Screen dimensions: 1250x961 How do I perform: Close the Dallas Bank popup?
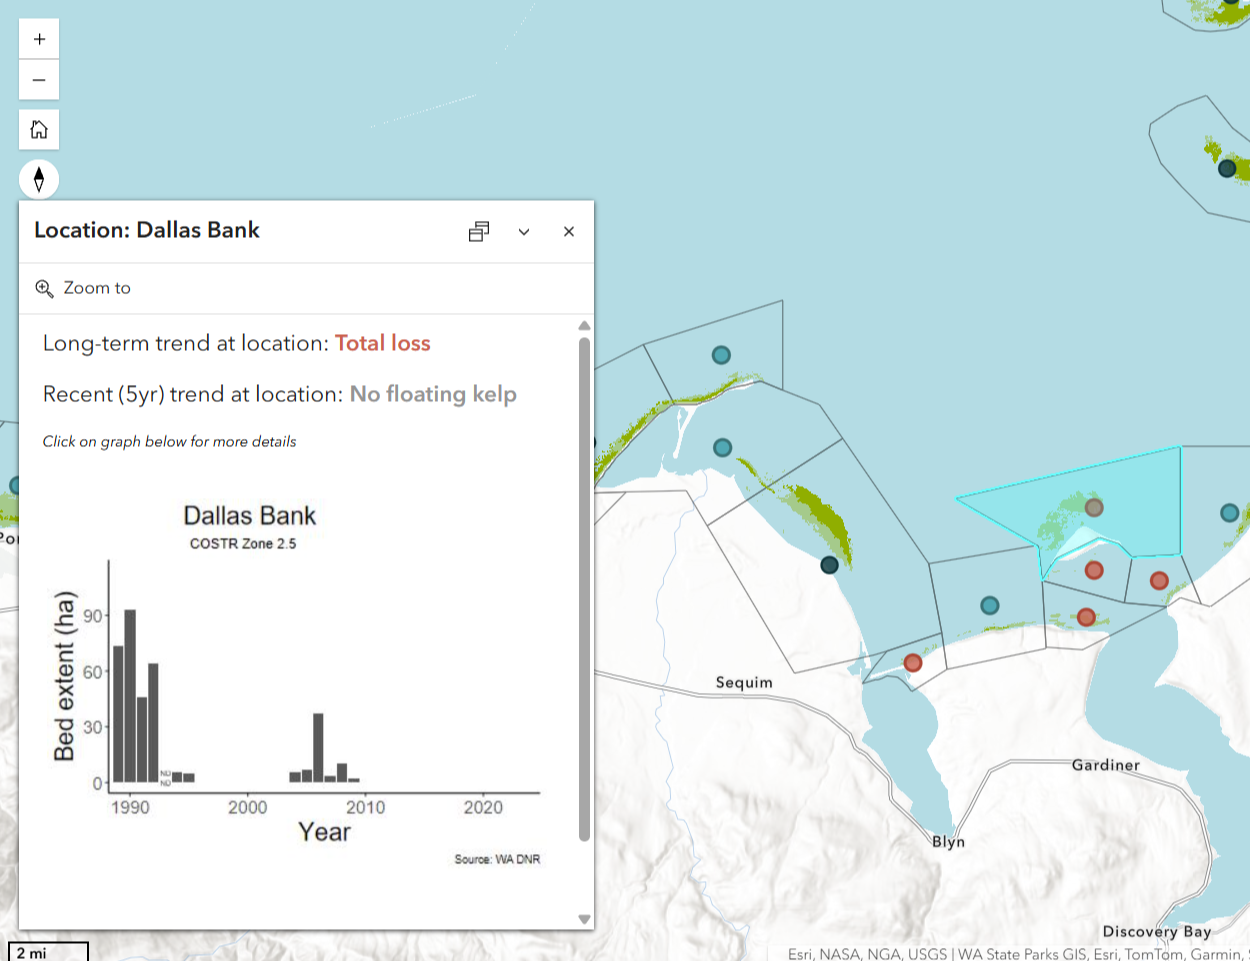click(x=569, y=232)
